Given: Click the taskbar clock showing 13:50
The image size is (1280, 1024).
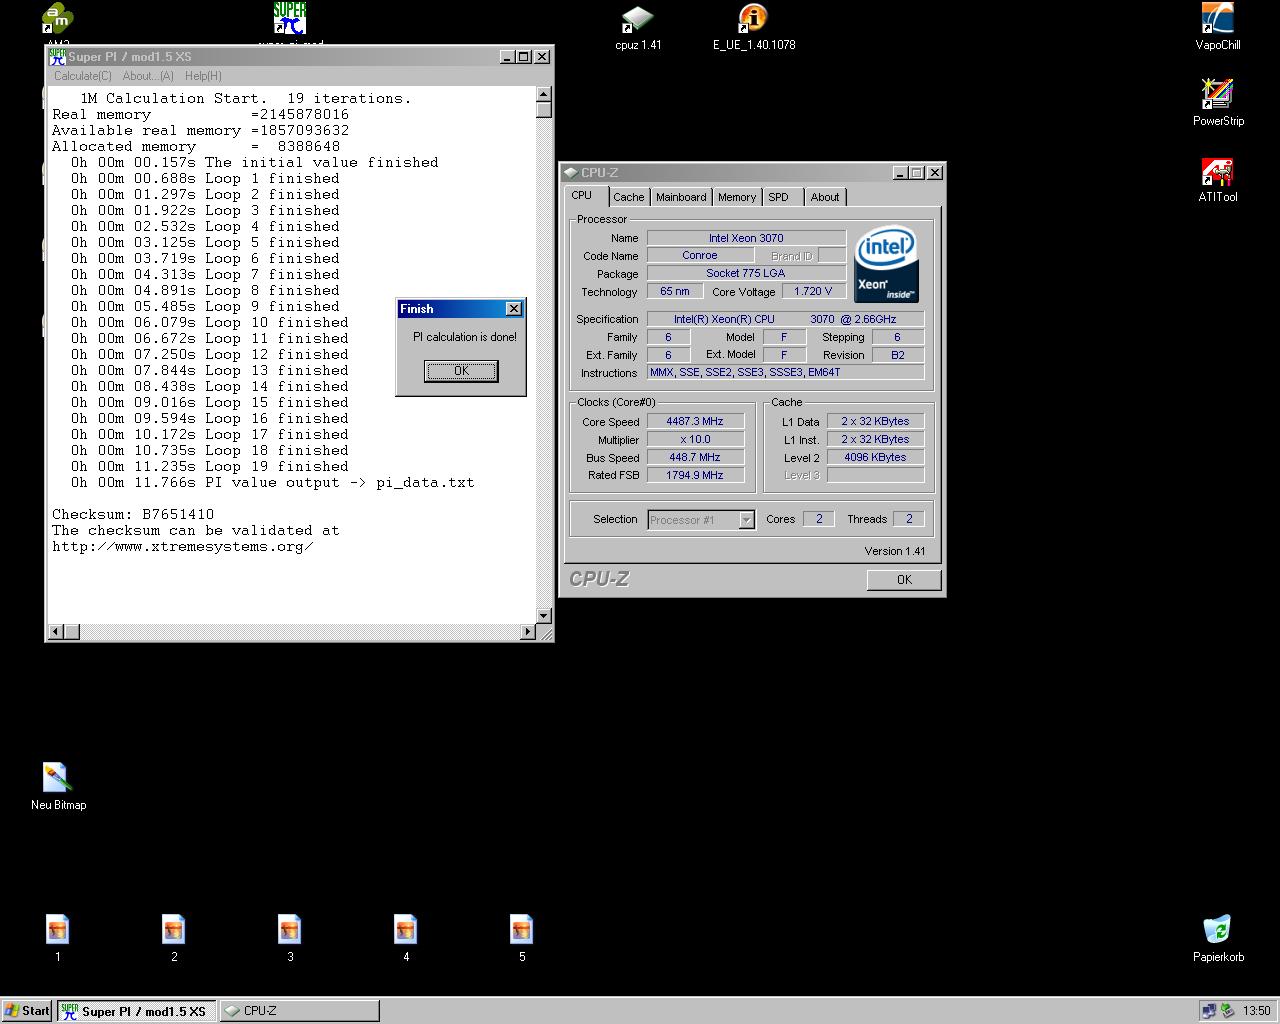Looking at the screenshot, I should coord(1257,1010).
